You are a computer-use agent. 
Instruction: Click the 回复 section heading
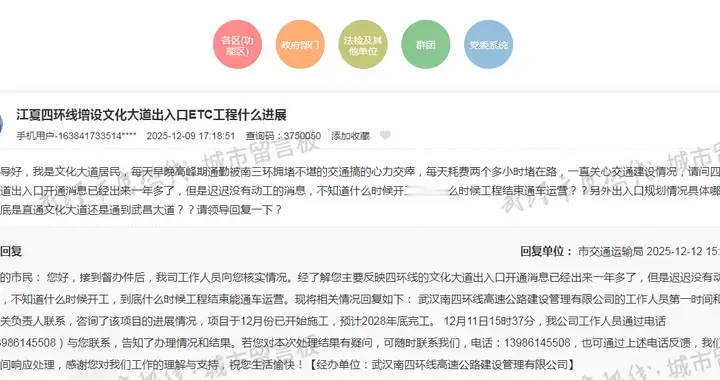pyautogui.click(x=11, y=251)
